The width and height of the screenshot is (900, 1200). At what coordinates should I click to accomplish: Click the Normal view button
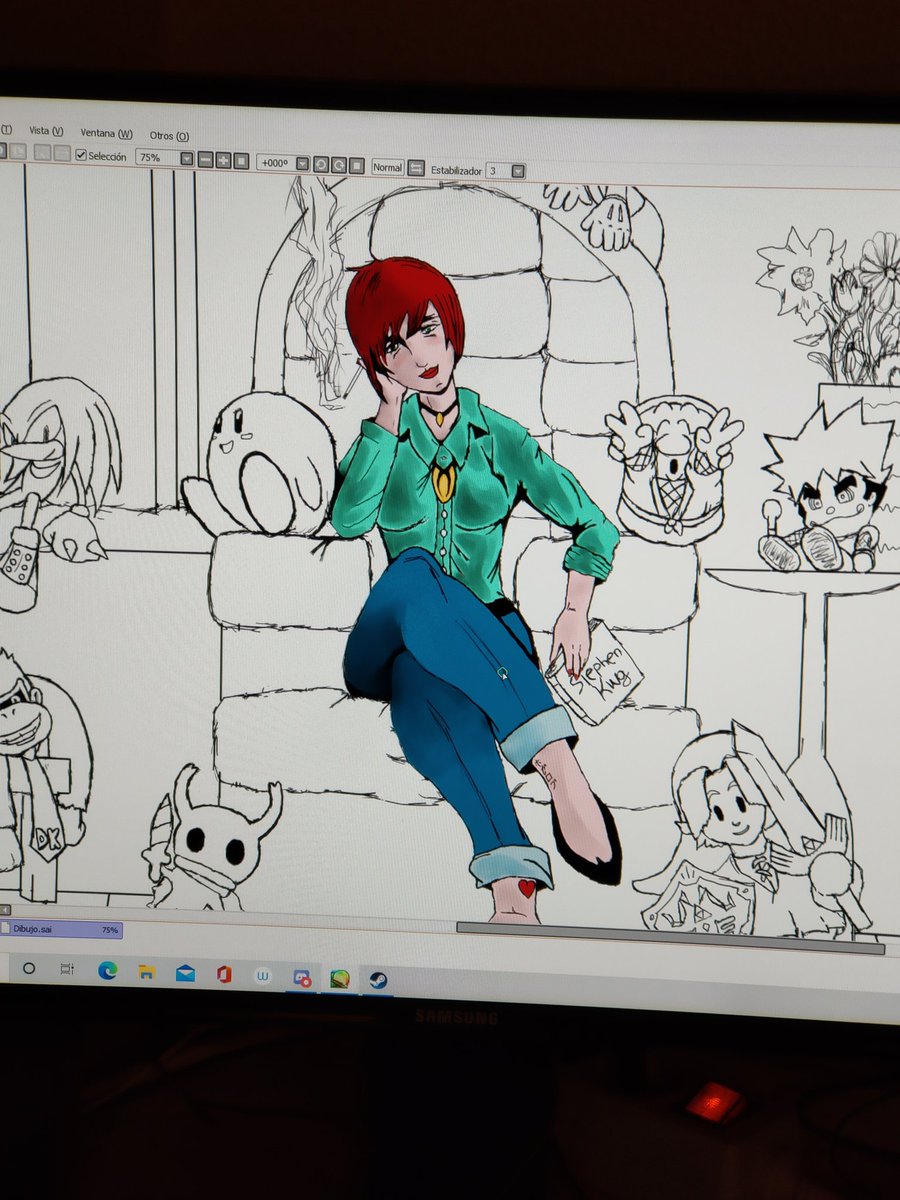[387, 167]
